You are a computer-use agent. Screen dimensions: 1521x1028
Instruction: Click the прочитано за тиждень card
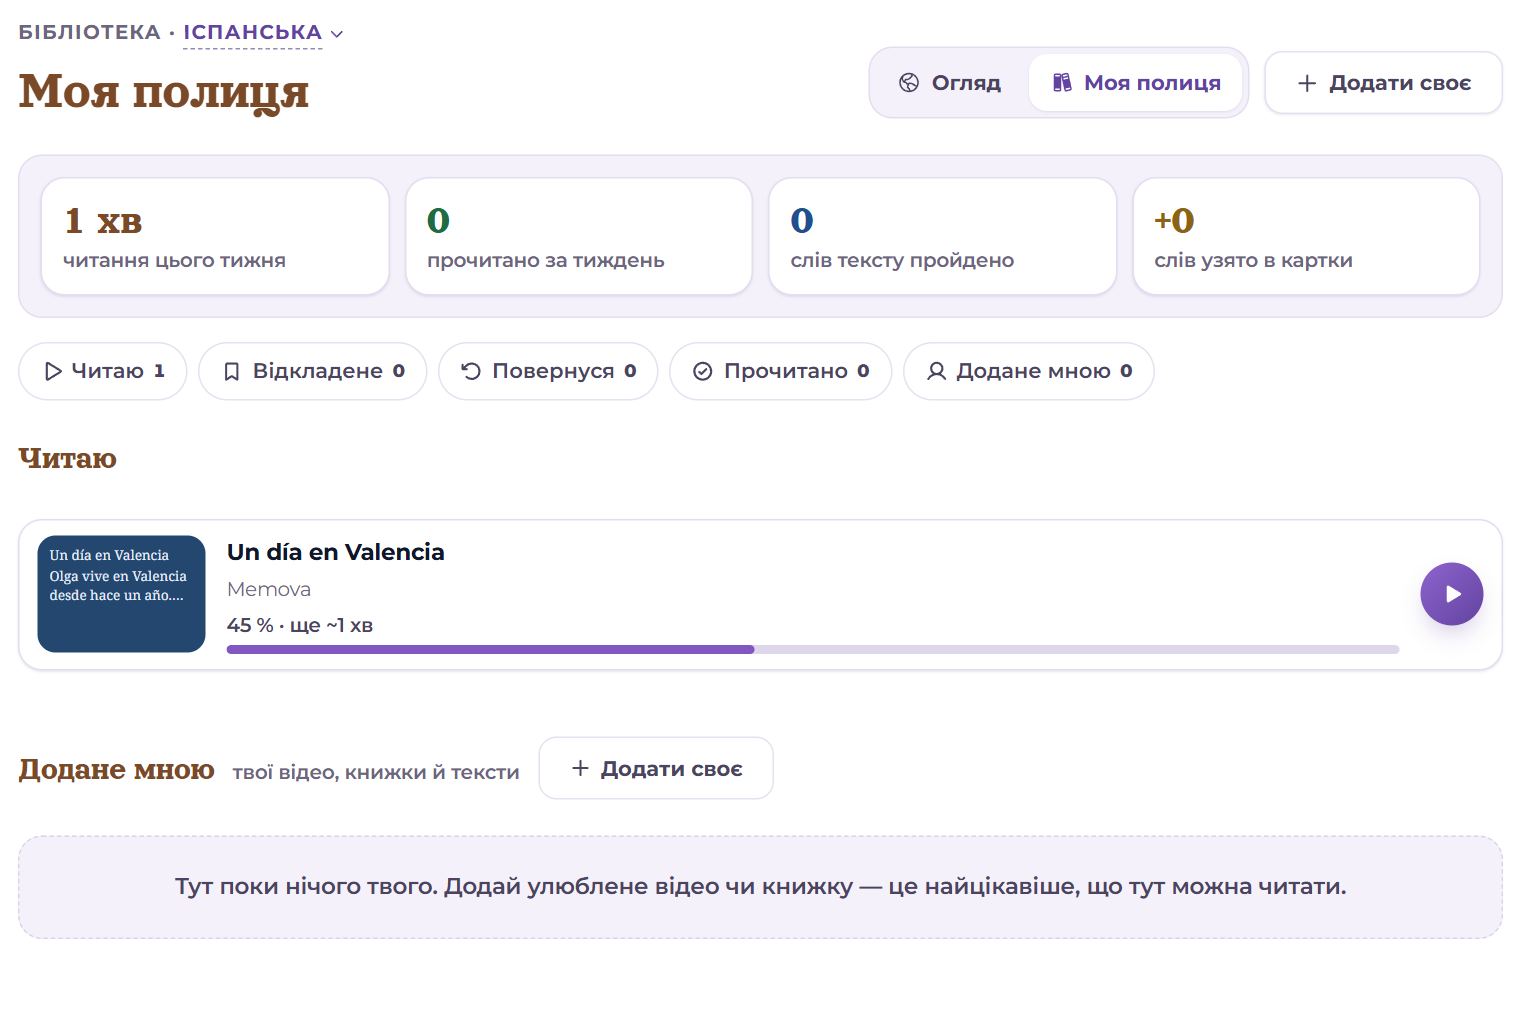click(579, 237)
